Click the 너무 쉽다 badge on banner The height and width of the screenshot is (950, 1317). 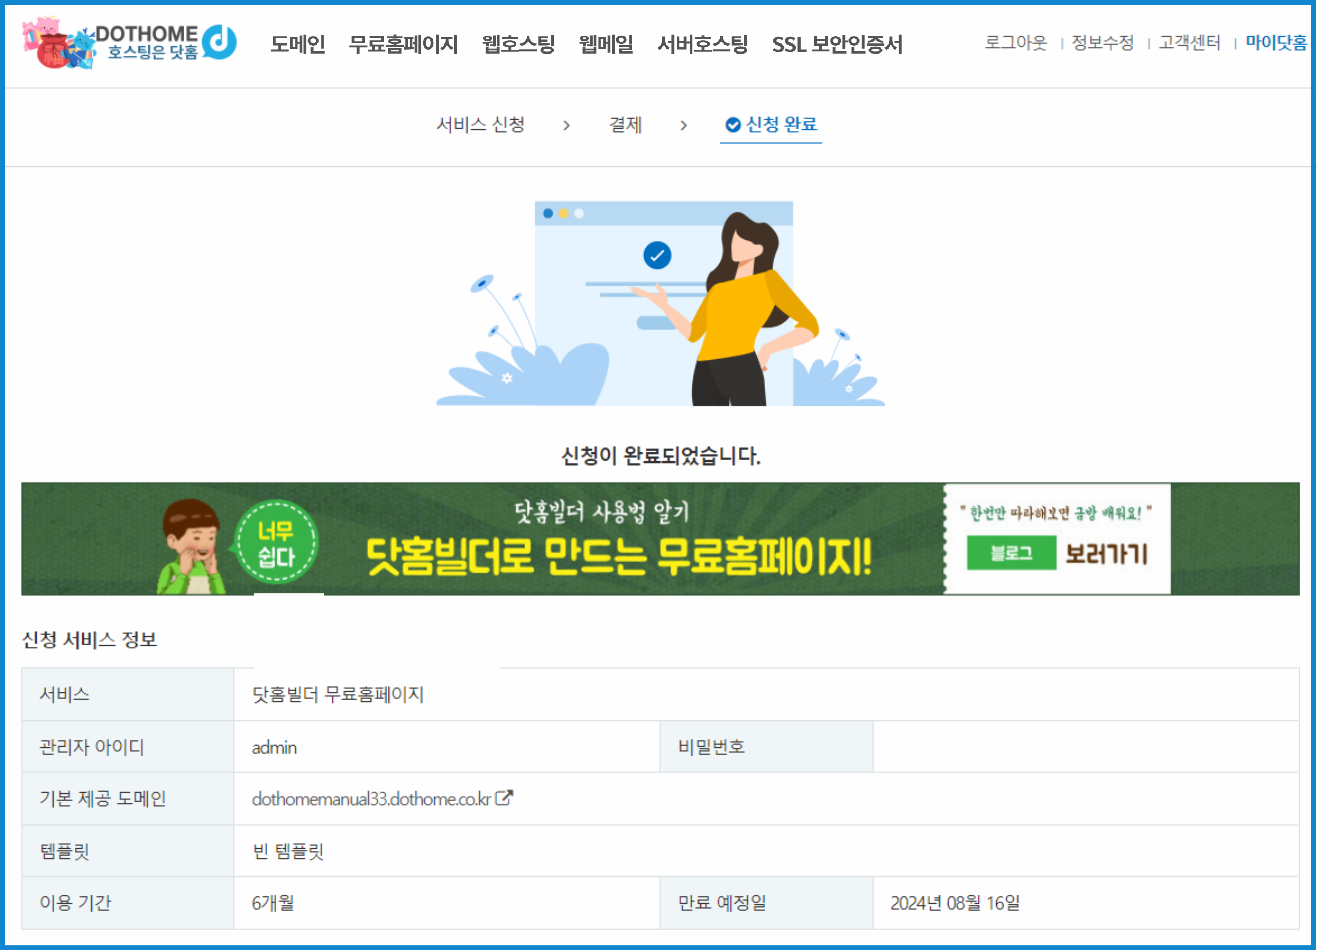276,545
